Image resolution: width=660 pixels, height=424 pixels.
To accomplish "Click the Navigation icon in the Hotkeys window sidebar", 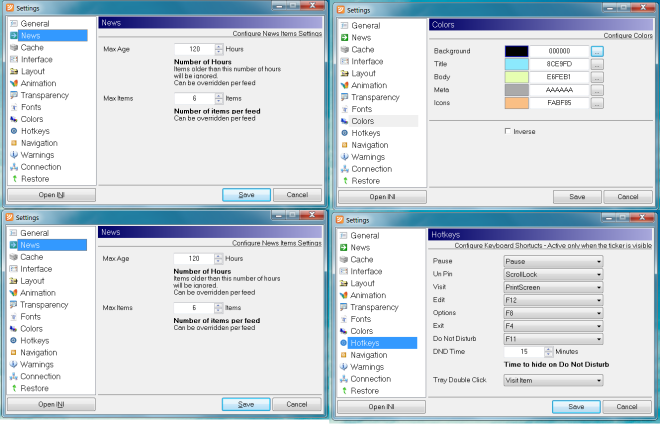I will pos(343,355).
